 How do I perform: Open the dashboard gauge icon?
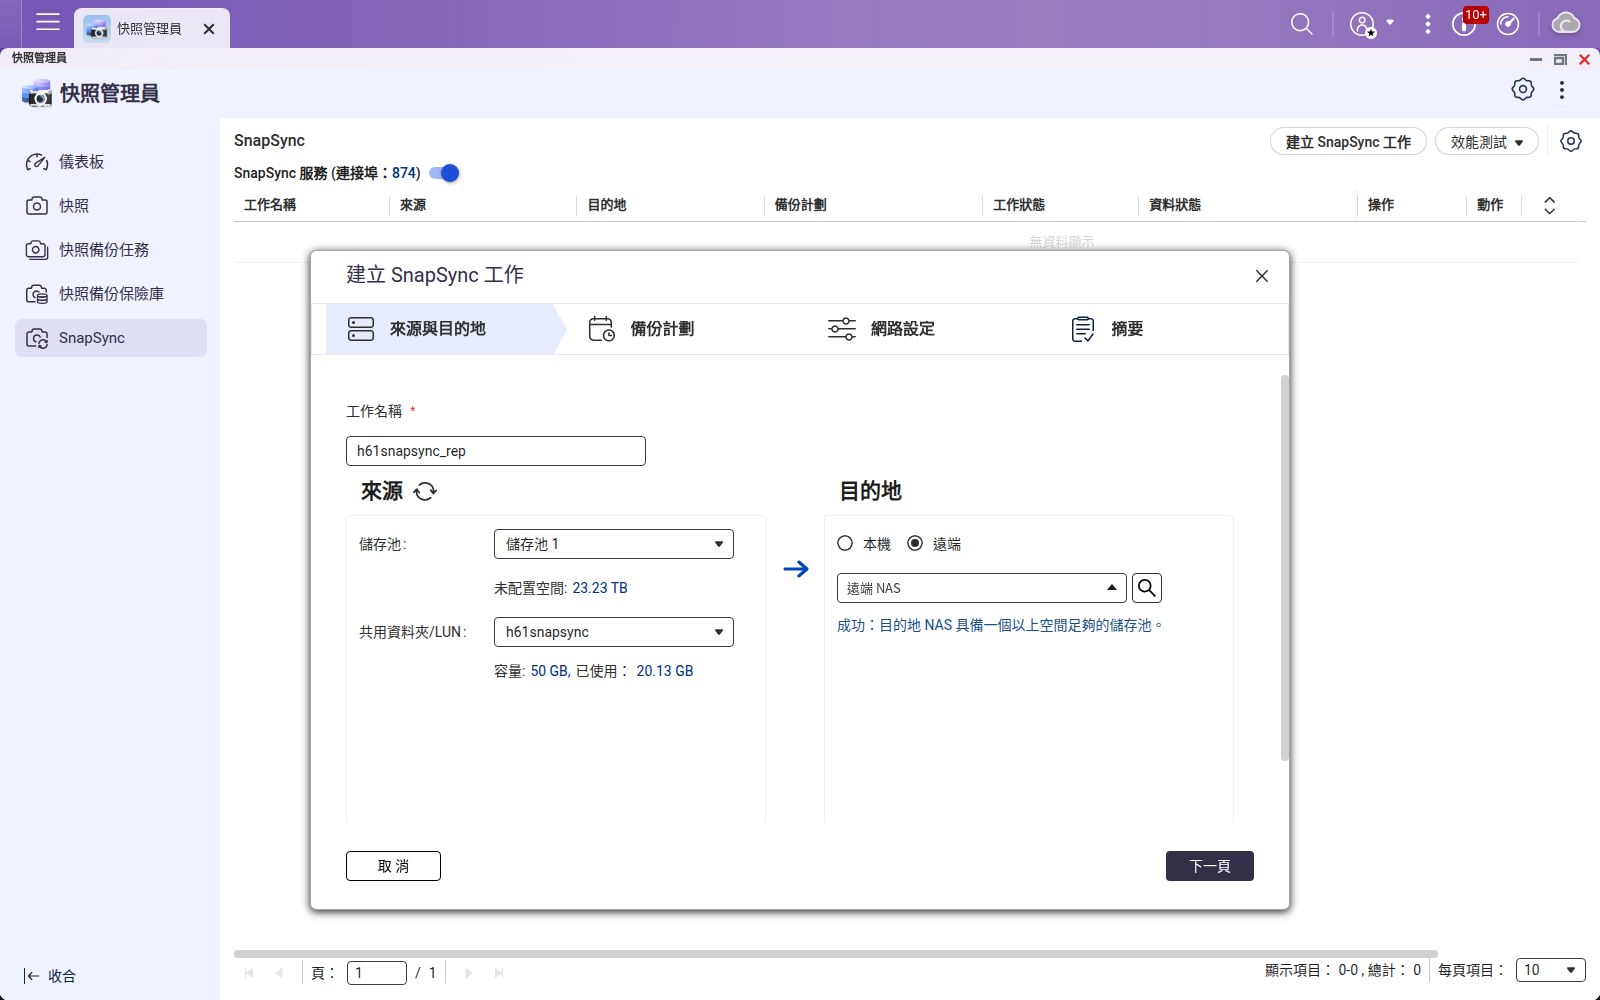click(x=1508, y=24)
